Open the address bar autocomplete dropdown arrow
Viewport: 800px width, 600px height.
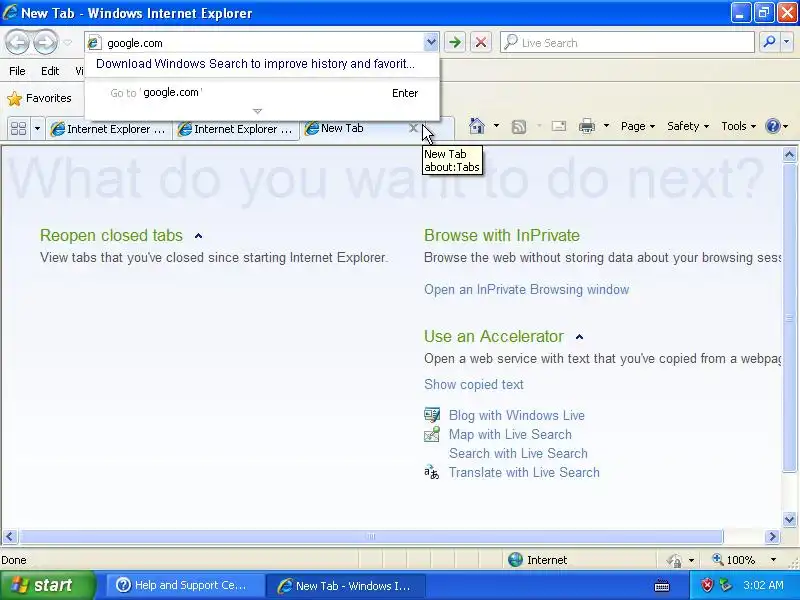(431, 43)
